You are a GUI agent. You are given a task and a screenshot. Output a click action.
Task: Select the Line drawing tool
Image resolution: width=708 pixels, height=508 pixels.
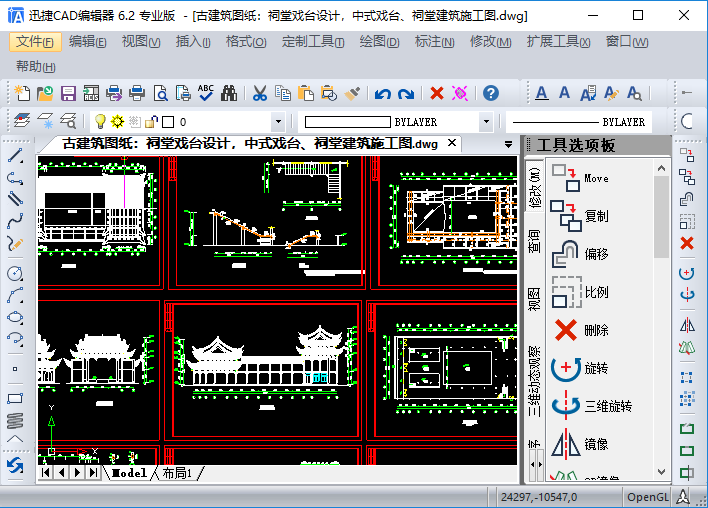[15, 156]
